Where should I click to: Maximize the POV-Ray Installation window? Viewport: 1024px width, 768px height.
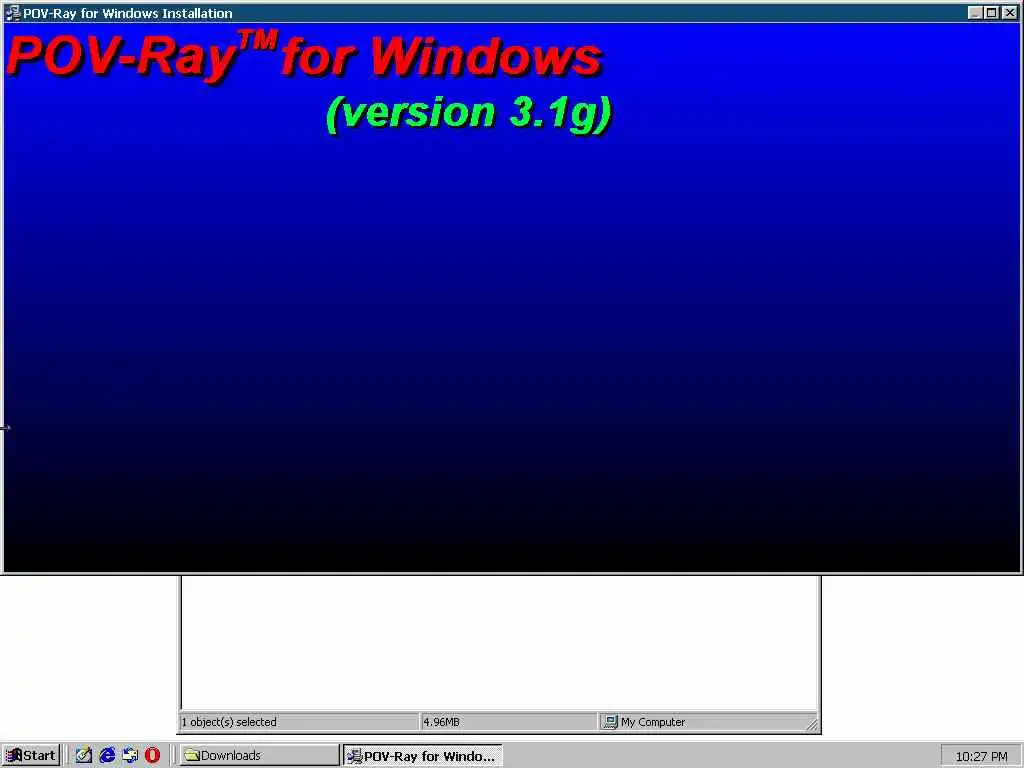pos(991,12)
